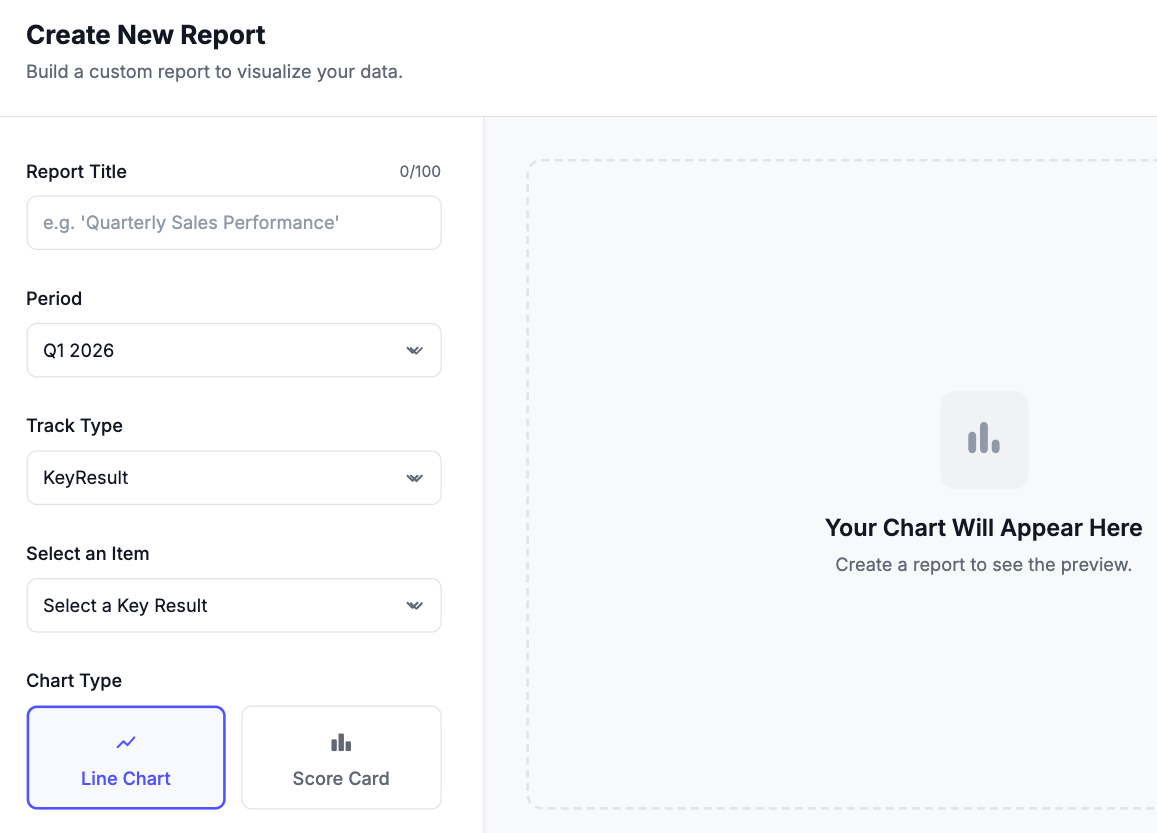Viewport: 1157px width, 833px height.
Task: Focus the Report Title input field
Action: (234, 223)
